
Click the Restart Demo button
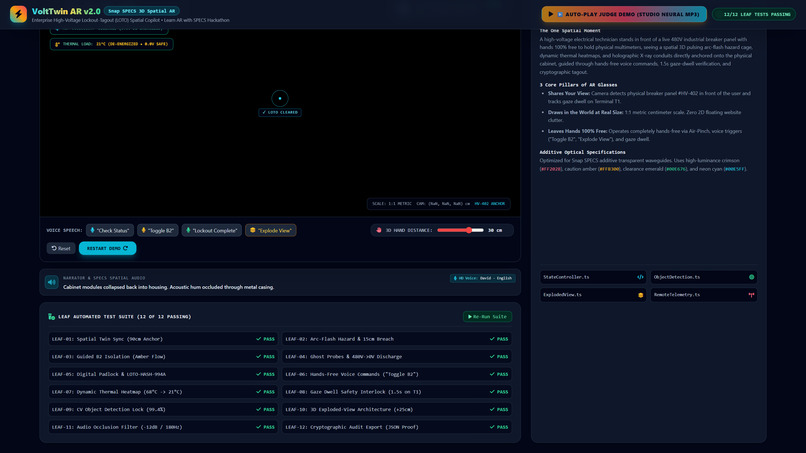[x=107, y=248]
